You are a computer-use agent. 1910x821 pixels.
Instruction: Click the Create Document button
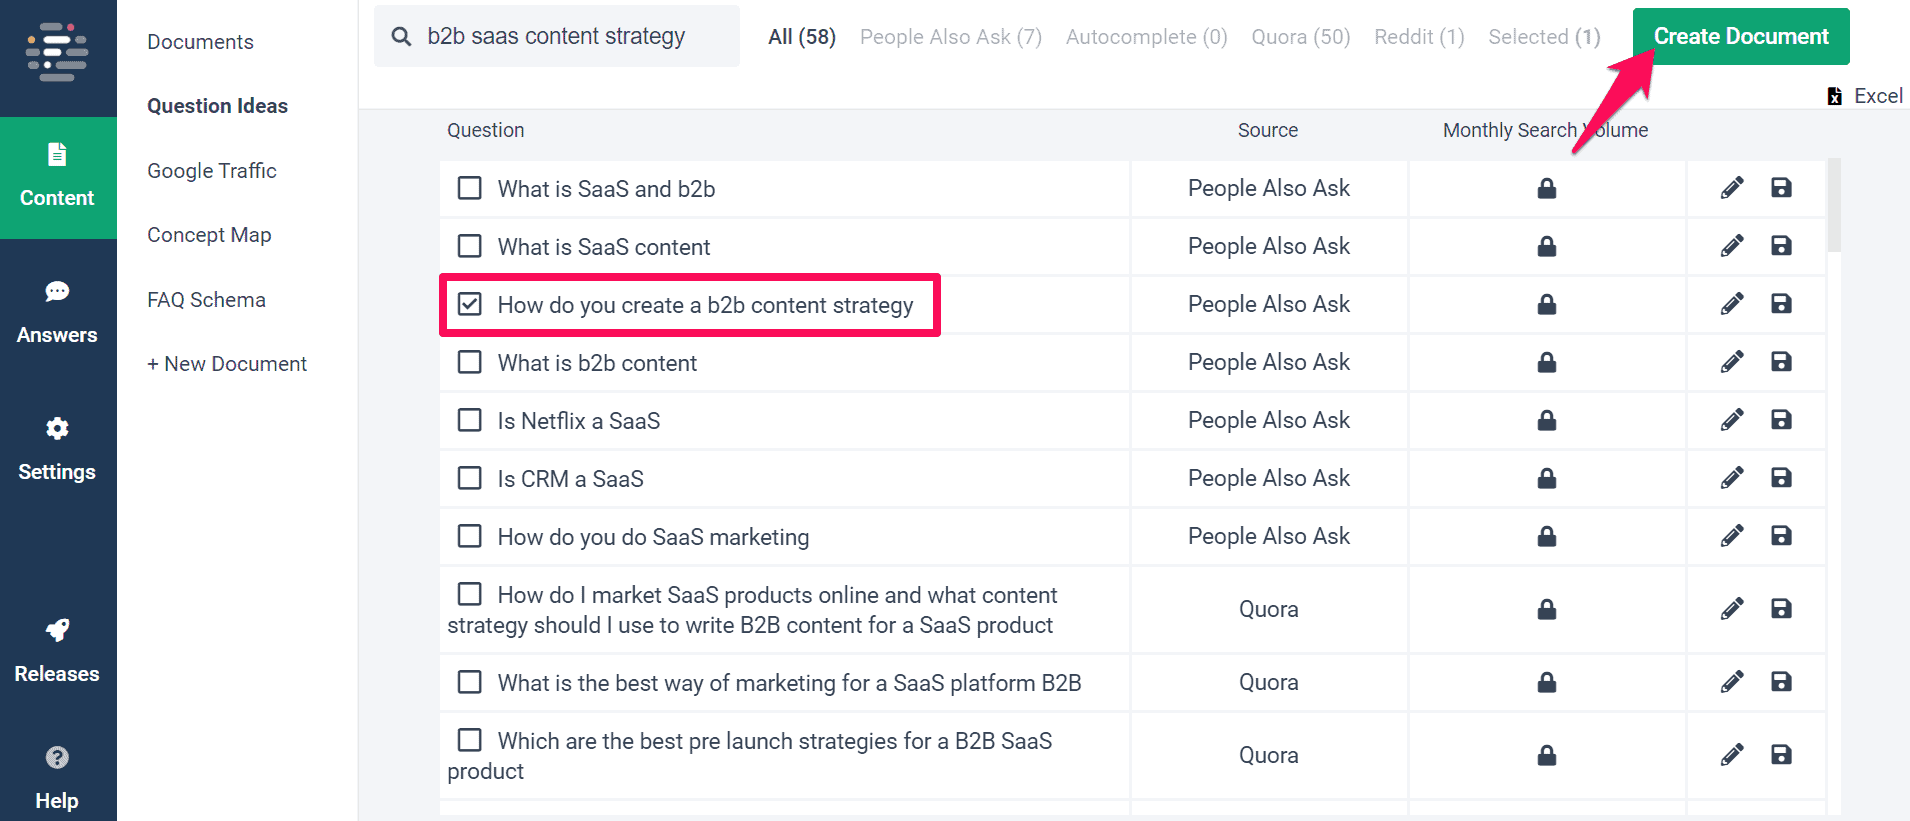[1740, 37]
